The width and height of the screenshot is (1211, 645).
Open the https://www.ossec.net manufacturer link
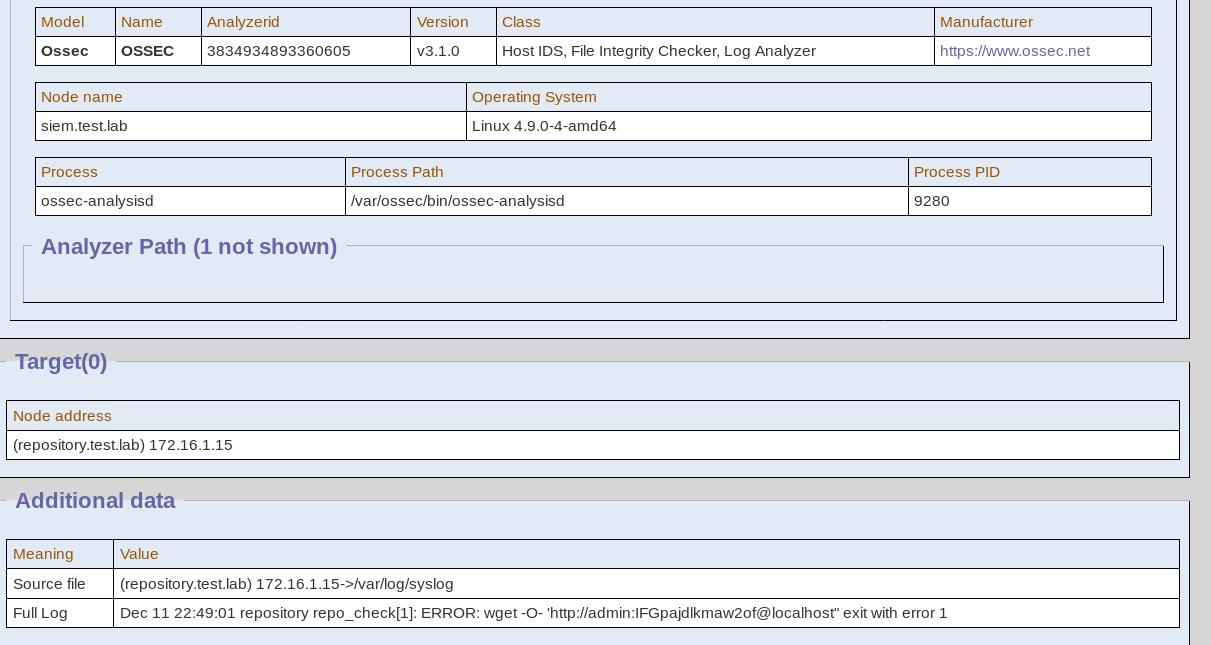pos(1014,51)
